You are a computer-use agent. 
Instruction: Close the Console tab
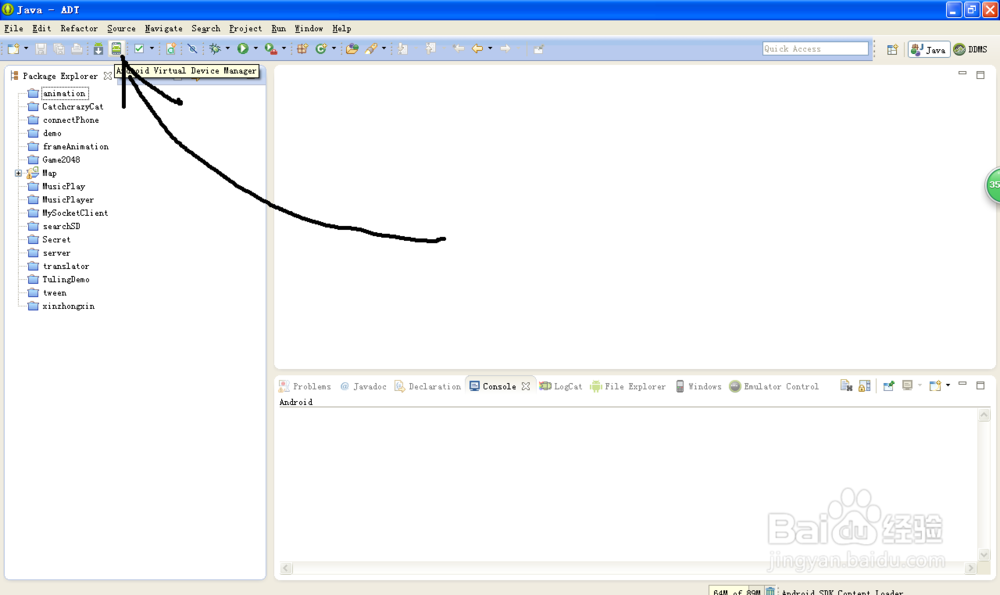coord(526,386)
